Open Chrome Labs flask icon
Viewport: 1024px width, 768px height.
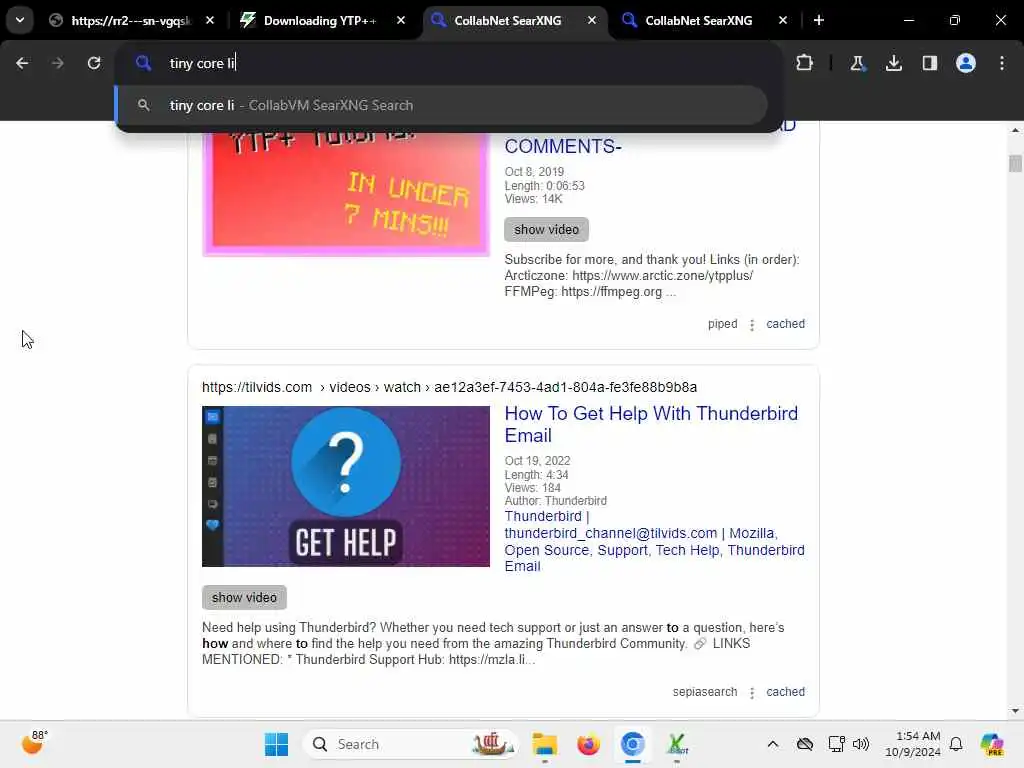coord(857,63)
